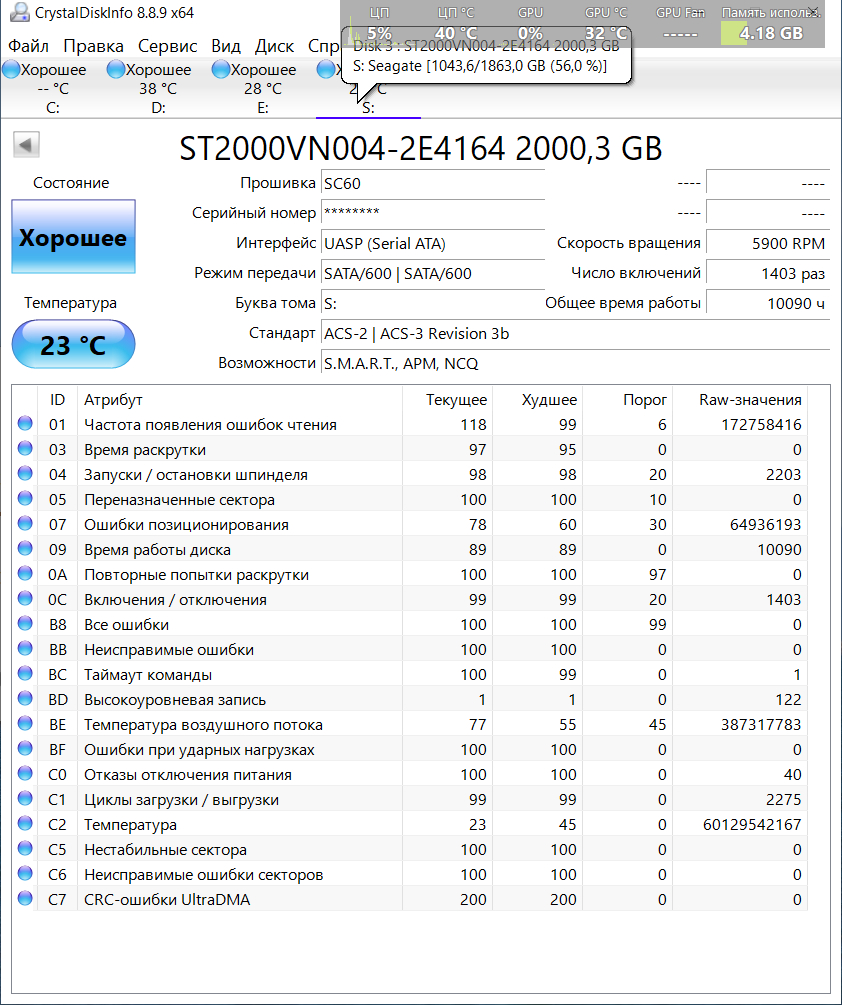This screenshot has height=1005, width=842.
Task: Click status orb for reallocated sectors row 05
Action: [25, 499]
